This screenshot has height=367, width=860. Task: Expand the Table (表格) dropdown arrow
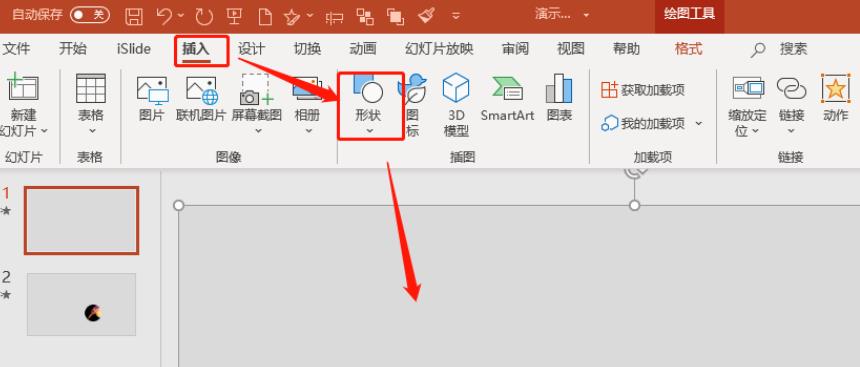[92, 131]
